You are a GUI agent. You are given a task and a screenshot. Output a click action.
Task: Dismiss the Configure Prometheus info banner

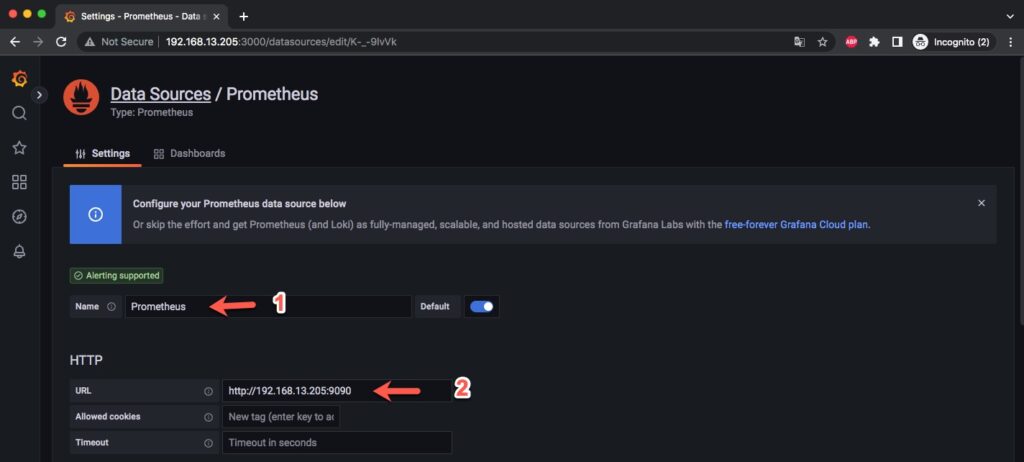pyautogui.click(x=981, y=203)
